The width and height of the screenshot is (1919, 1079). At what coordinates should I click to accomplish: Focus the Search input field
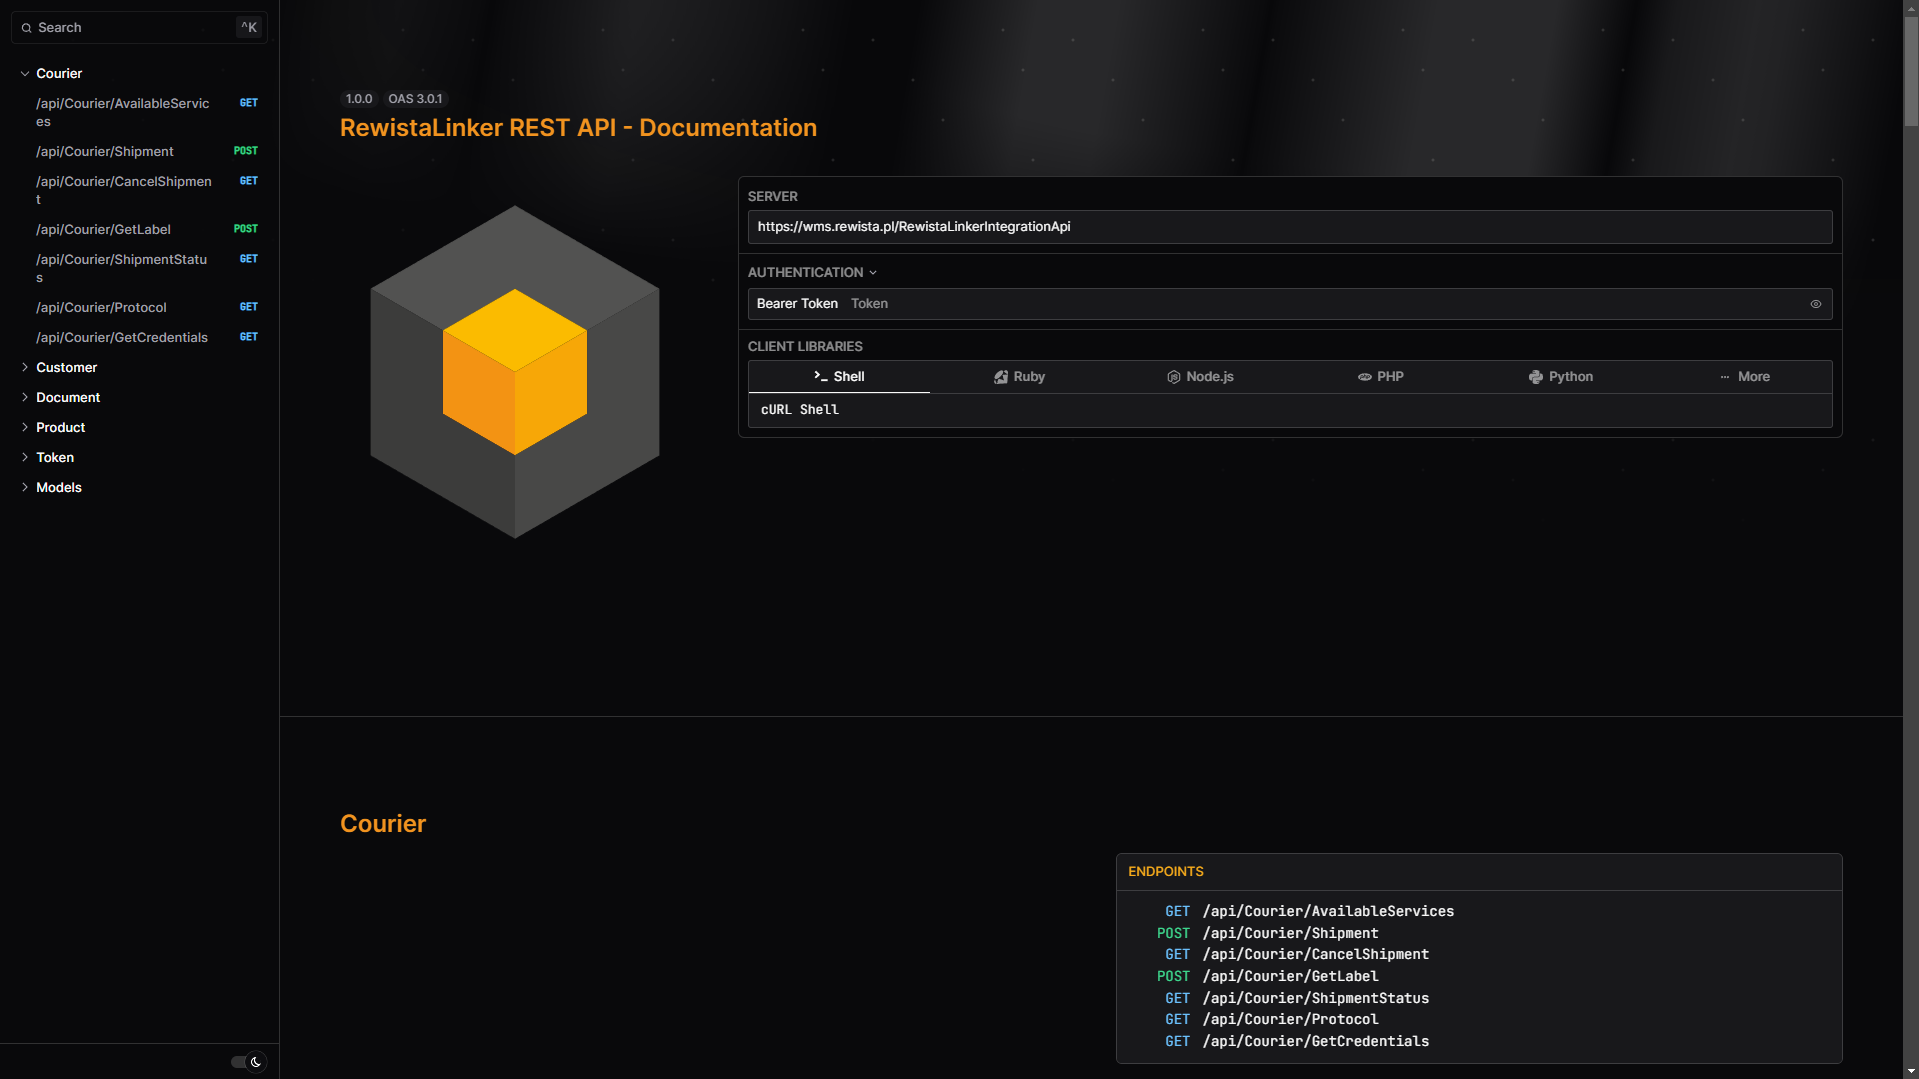139,28
